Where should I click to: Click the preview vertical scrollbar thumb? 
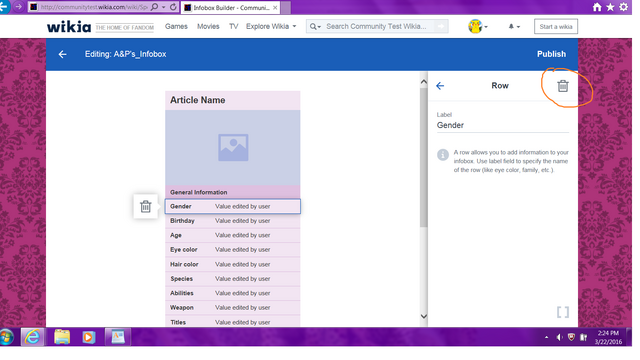pyautogui.click(x=424, y=157)
